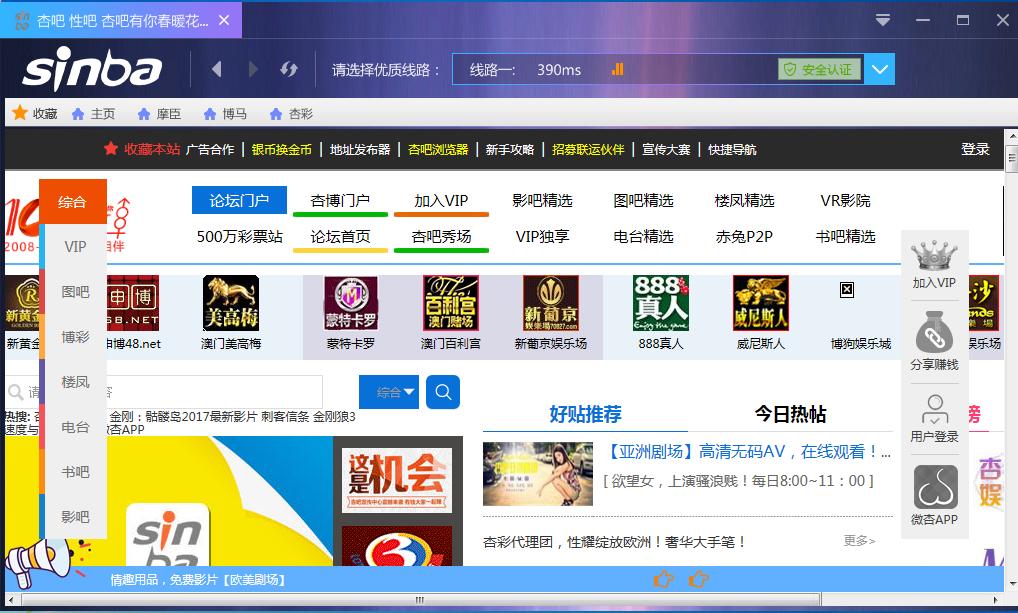Open the 杏彩 bookmark
This screenshot has width=1018, height=613.
292,114
